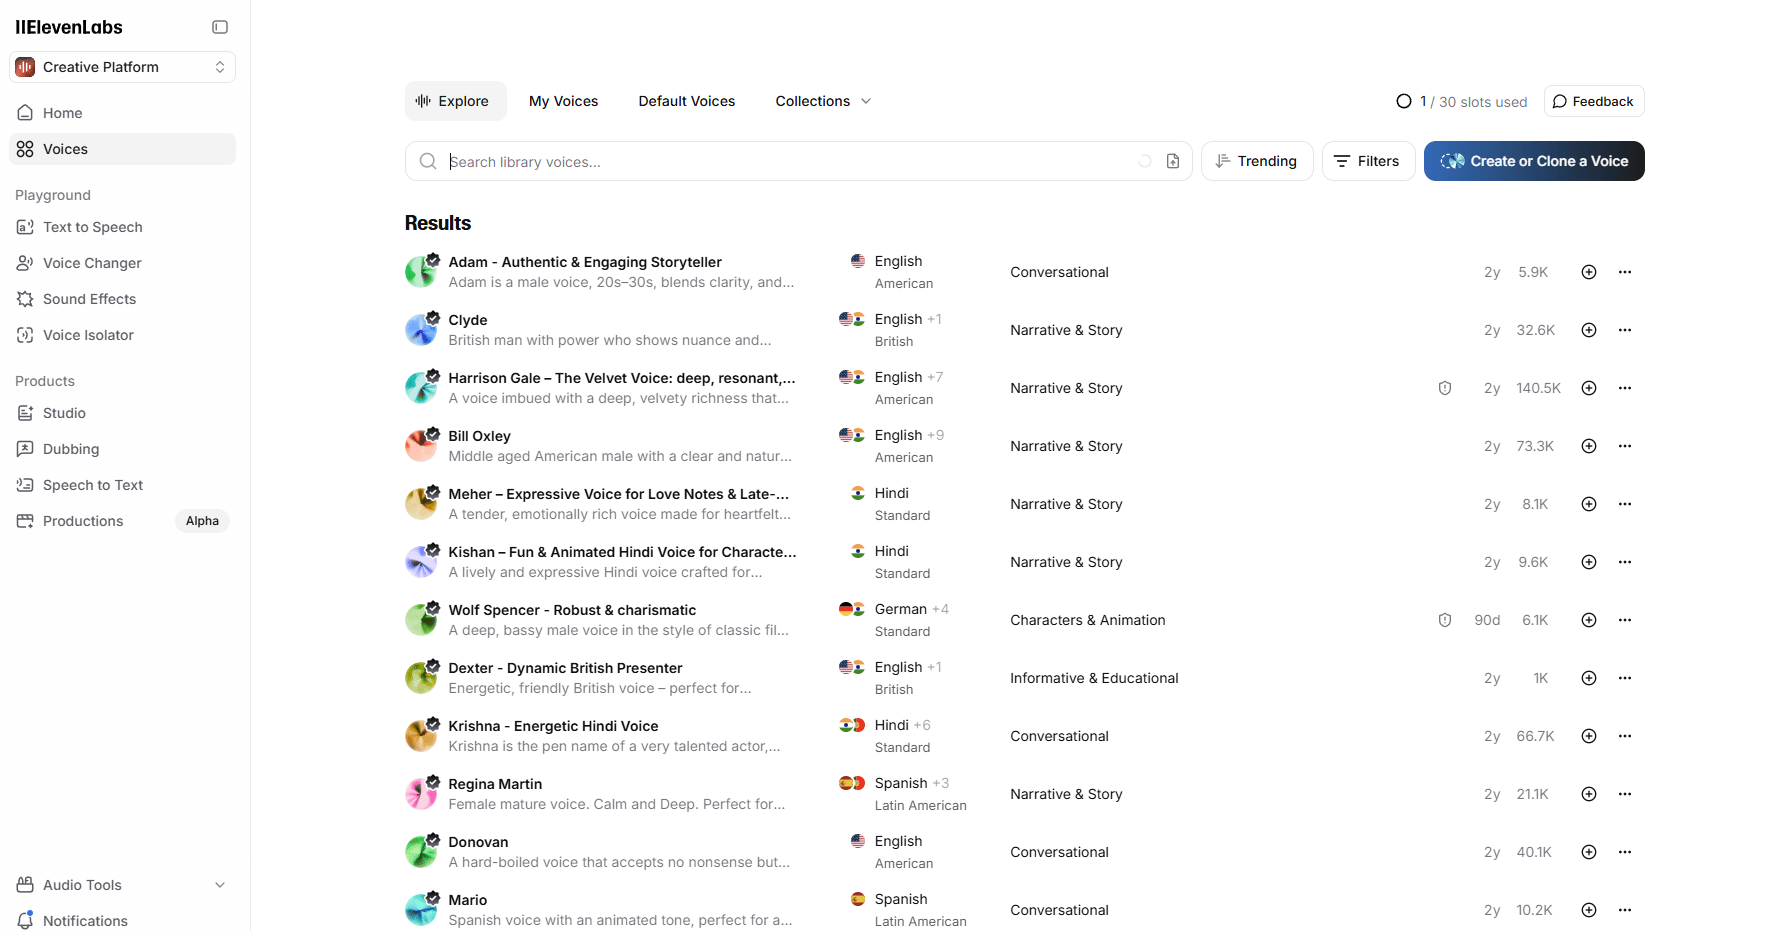Image resolution: width=1791 pixels, height=931 pixels.
Task: Add Kishan voice to library
Action: pyautogui.click(x=1589, y=562)
